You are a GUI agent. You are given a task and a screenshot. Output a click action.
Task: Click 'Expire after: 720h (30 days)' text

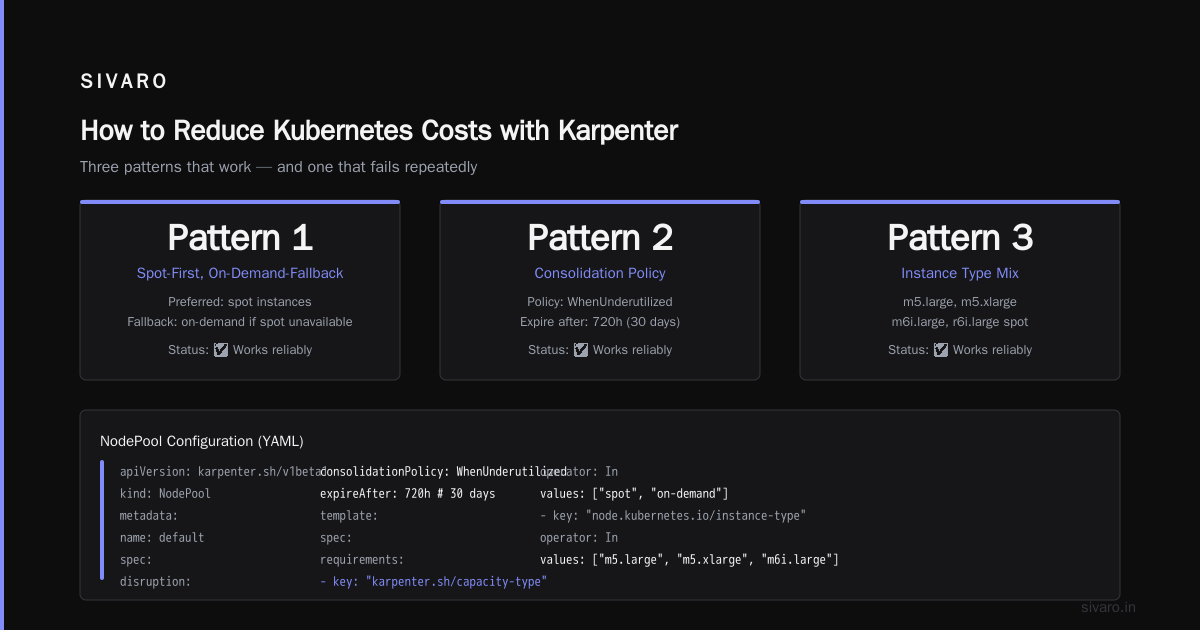click(600, 322)
